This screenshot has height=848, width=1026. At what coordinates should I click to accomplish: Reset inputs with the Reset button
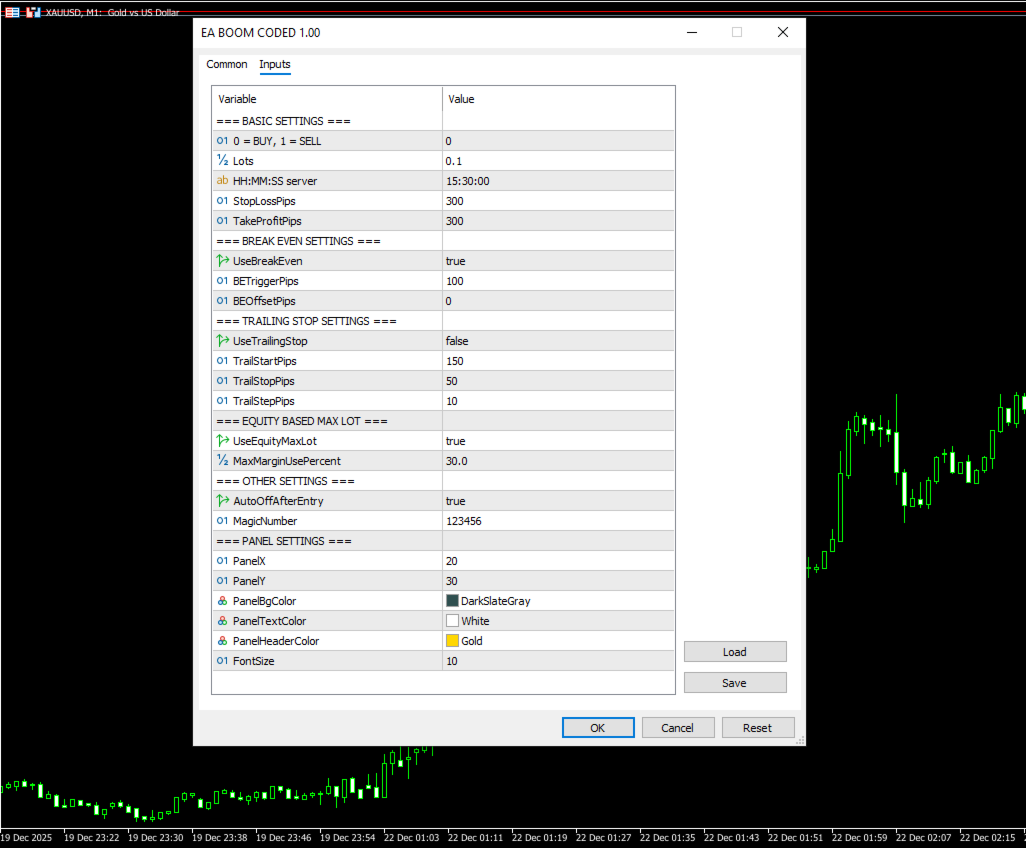758,728
